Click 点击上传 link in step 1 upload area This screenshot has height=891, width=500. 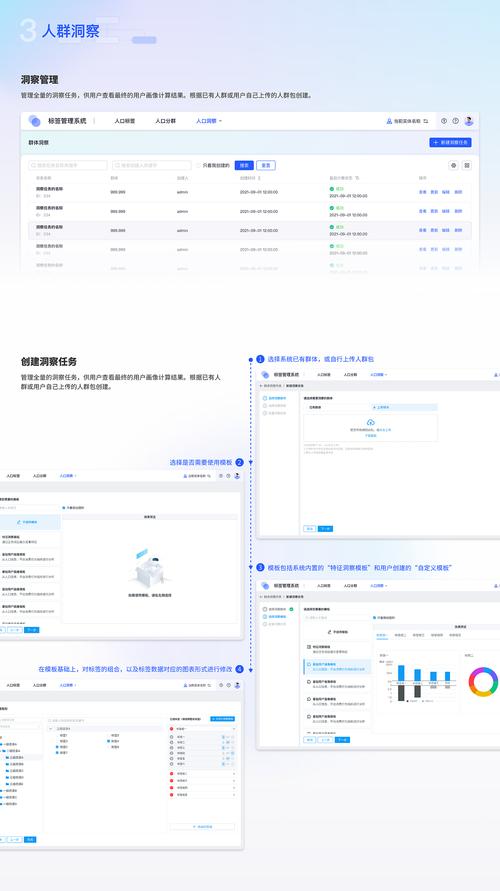[386, 430]
